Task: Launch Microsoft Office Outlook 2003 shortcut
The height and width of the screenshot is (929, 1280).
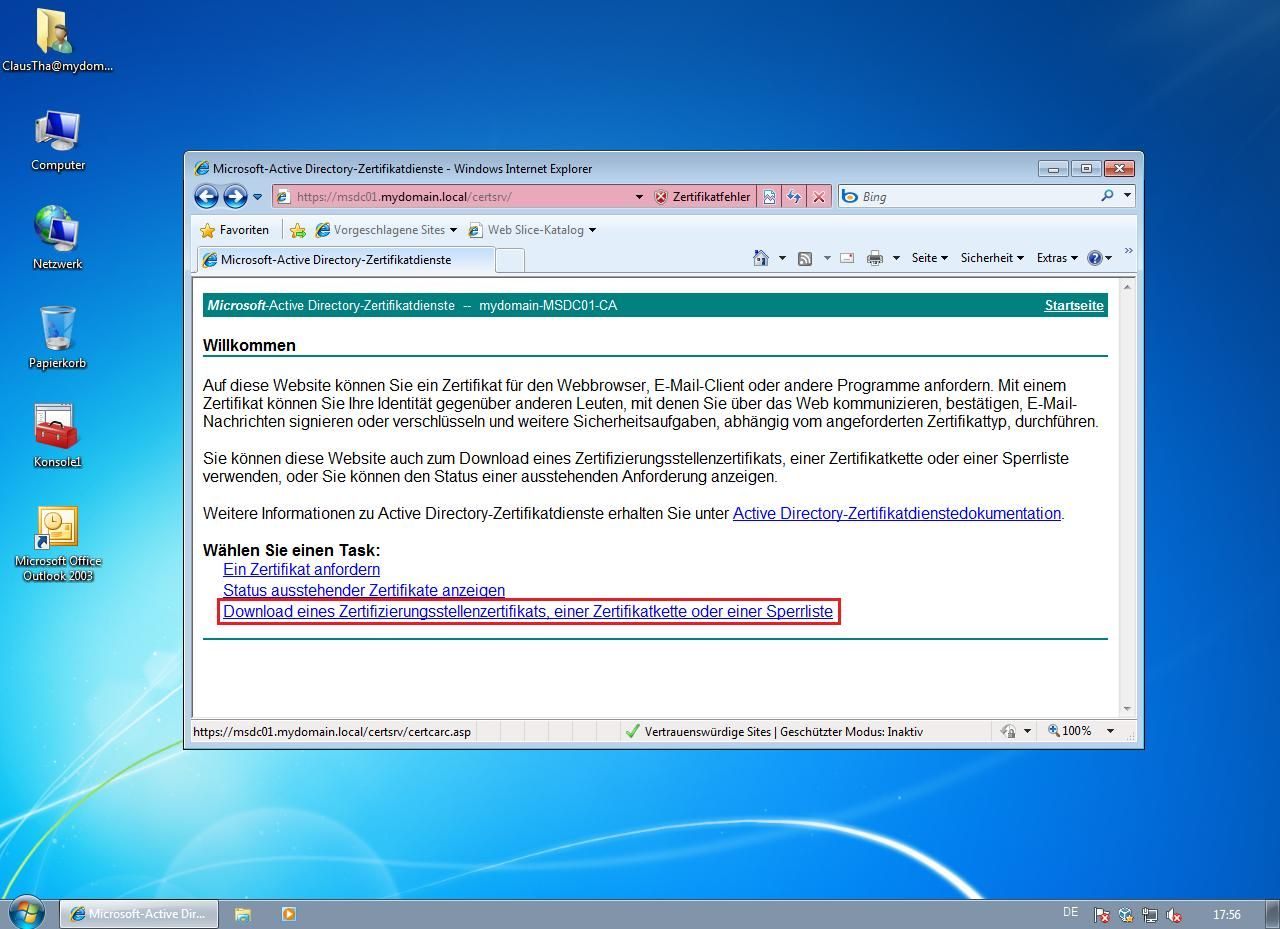Action: (x=58, y=545)
